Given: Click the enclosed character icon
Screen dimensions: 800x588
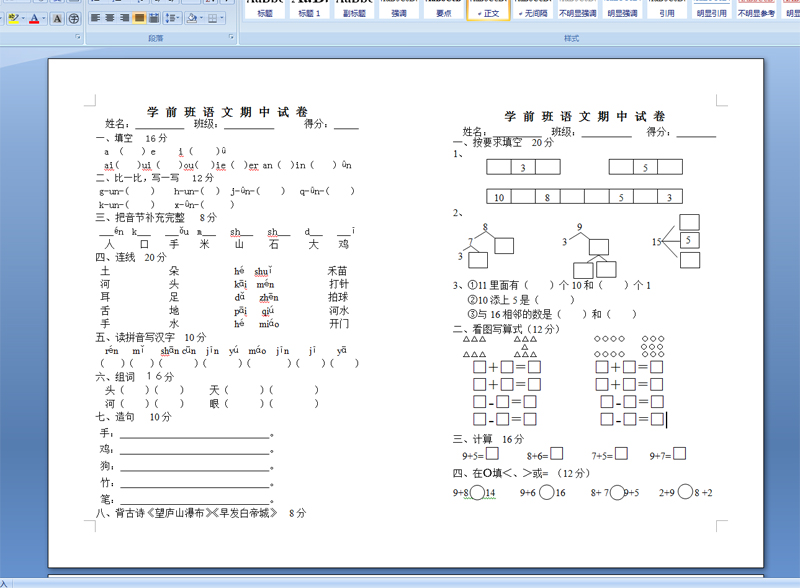Looking at the screenshot, I should click(74, 19).
